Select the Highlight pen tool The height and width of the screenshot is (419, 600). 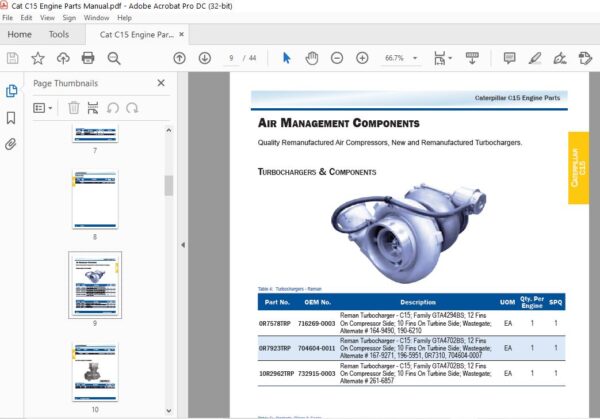point(535,58)
